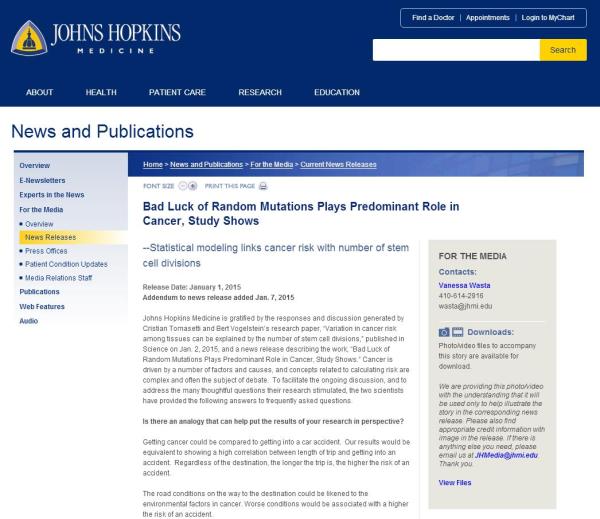Click the printer icon to print page

tap(263, 186)
